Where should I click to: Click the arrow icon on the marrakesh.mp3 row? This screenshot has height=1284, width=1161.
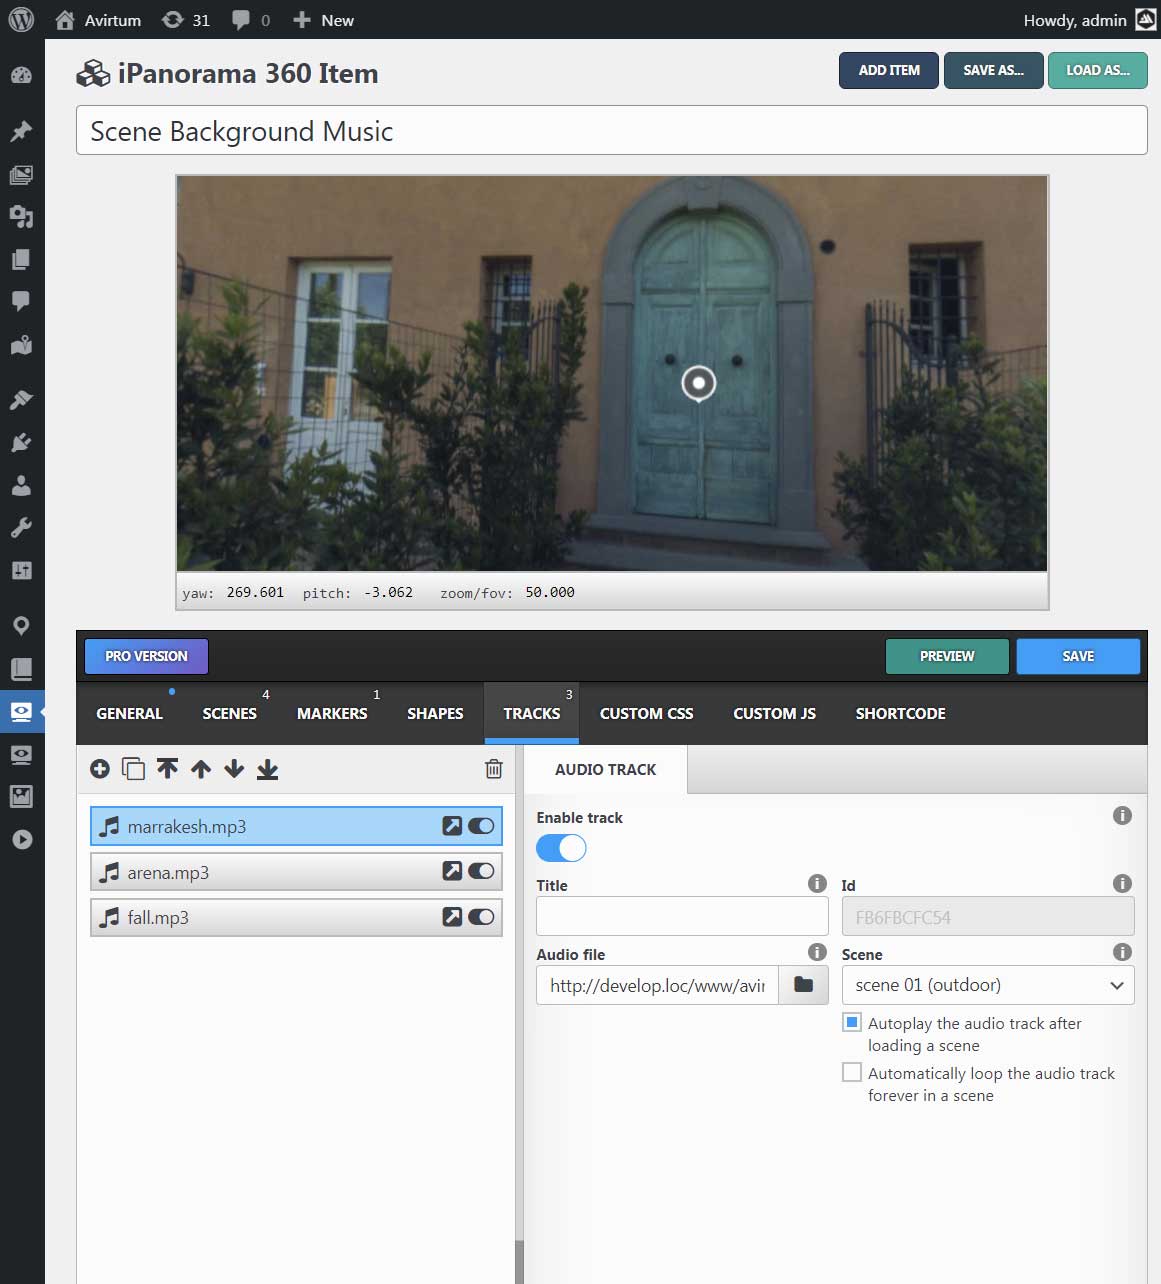[452, 826]
